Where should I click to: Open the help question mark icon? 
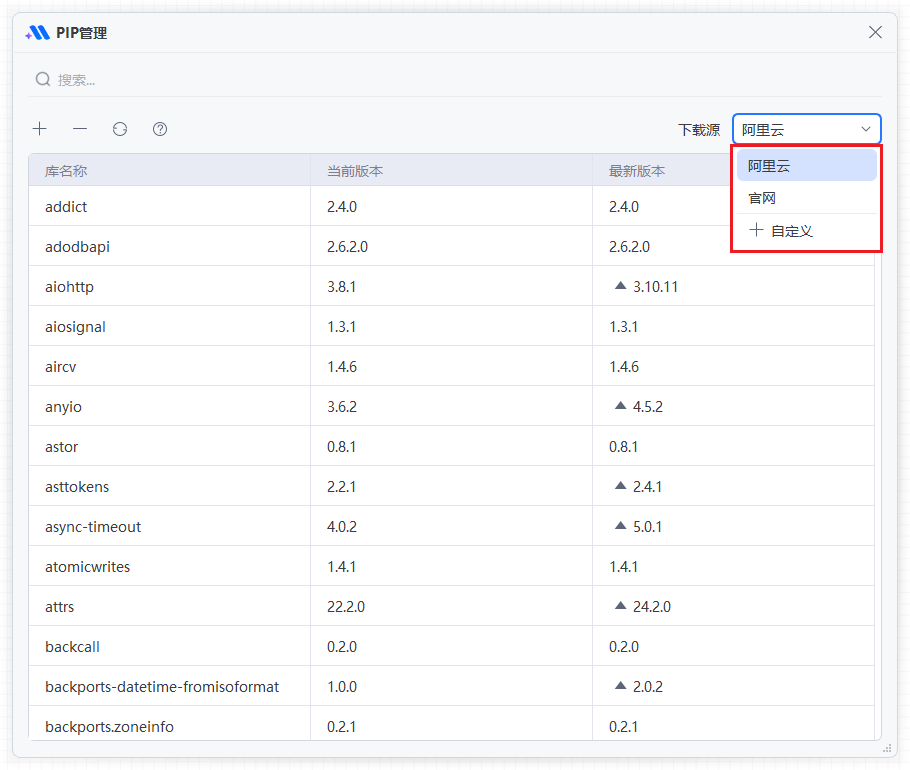pyautogui.click(x=160, y=129)
